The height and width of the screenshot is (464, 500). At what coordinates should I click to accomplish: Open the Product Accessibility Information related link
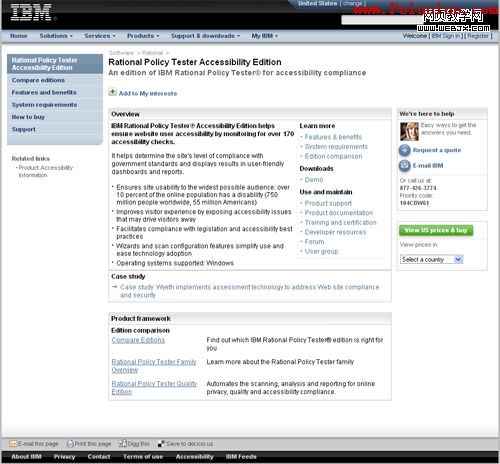46,171
